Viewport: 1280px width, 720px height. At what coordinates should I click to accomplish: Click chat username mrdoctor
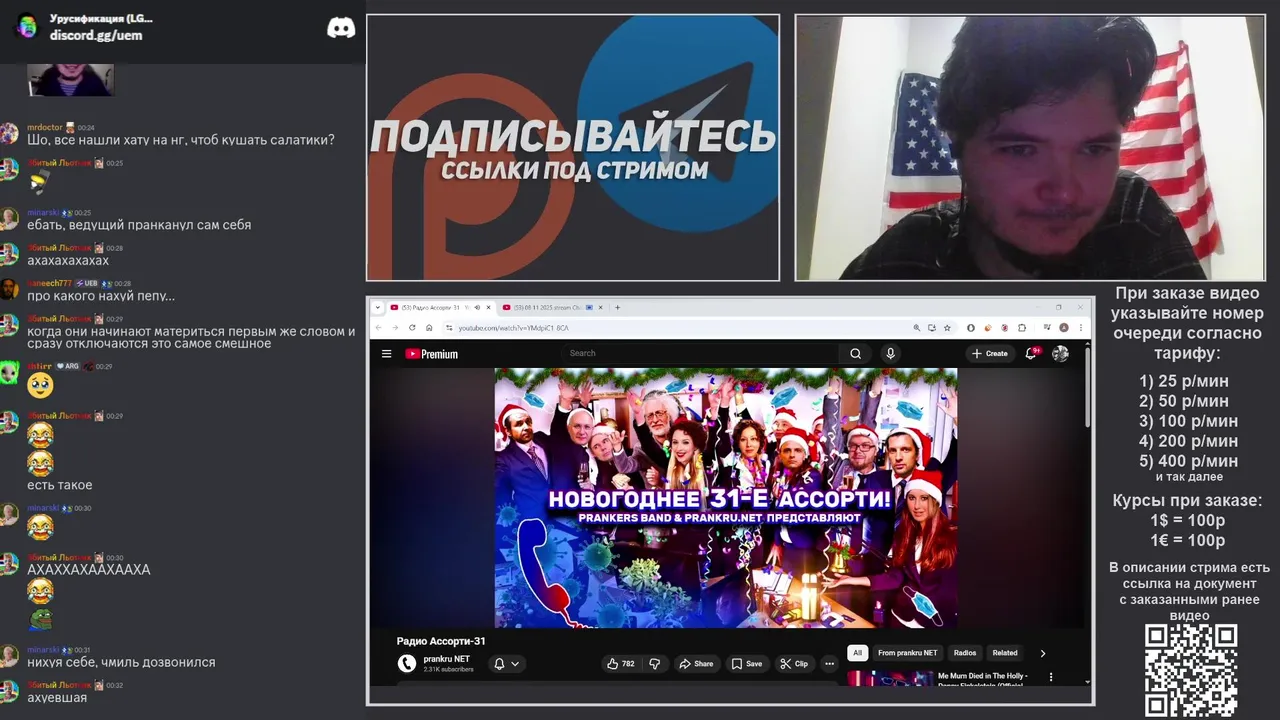(x=45, y=128)
